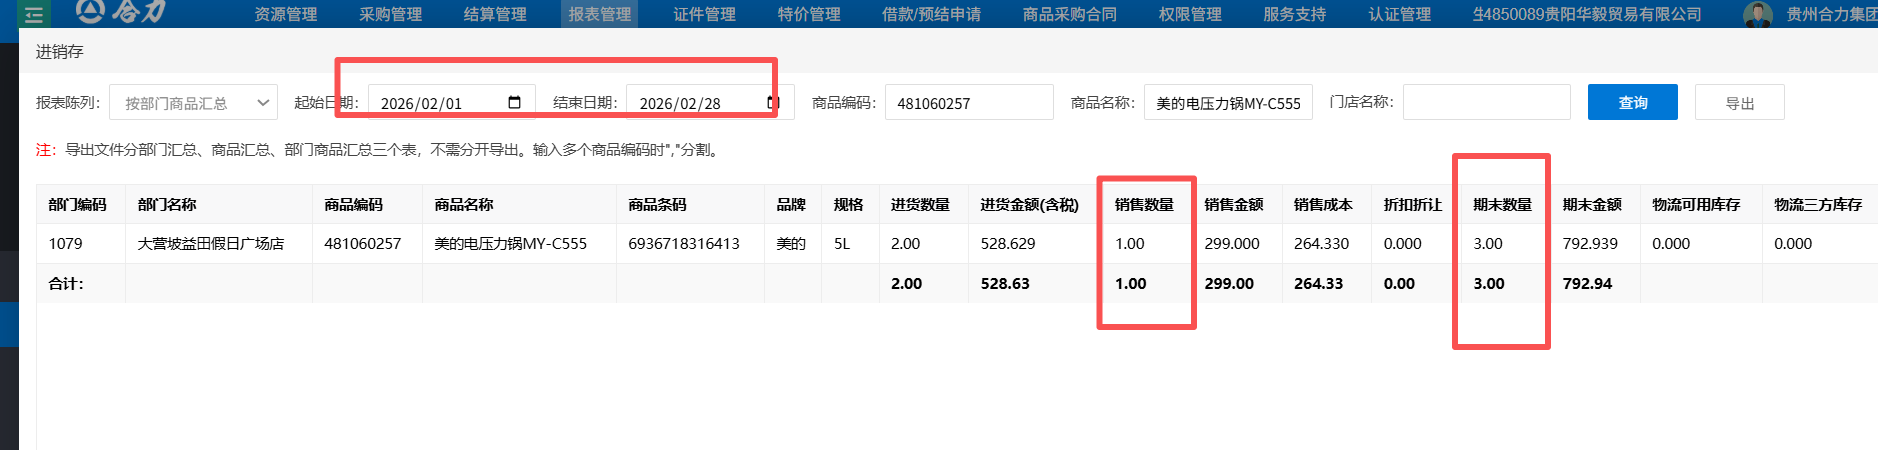Click into the 商品名称 text box
This screenshot has width=1878, height=450.
(x=1227, y=103)
